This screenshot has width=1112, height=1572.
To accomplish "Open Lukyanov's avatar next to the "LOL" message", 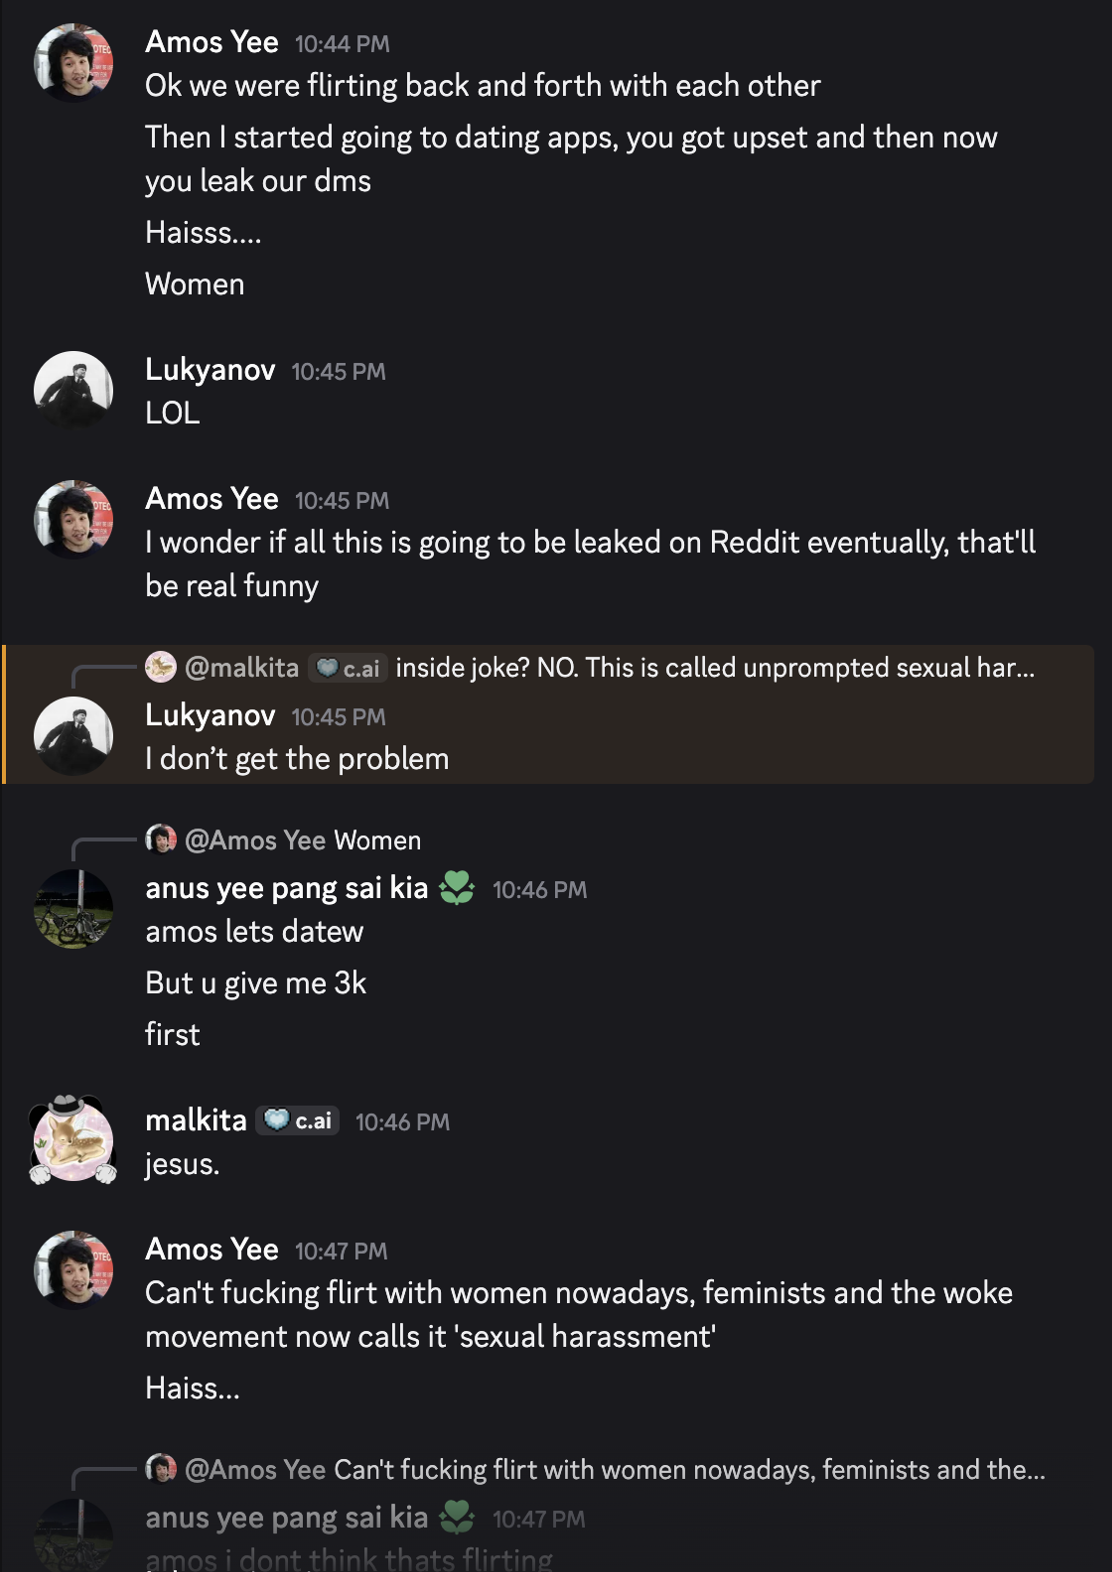I will (x=73, y=390).
